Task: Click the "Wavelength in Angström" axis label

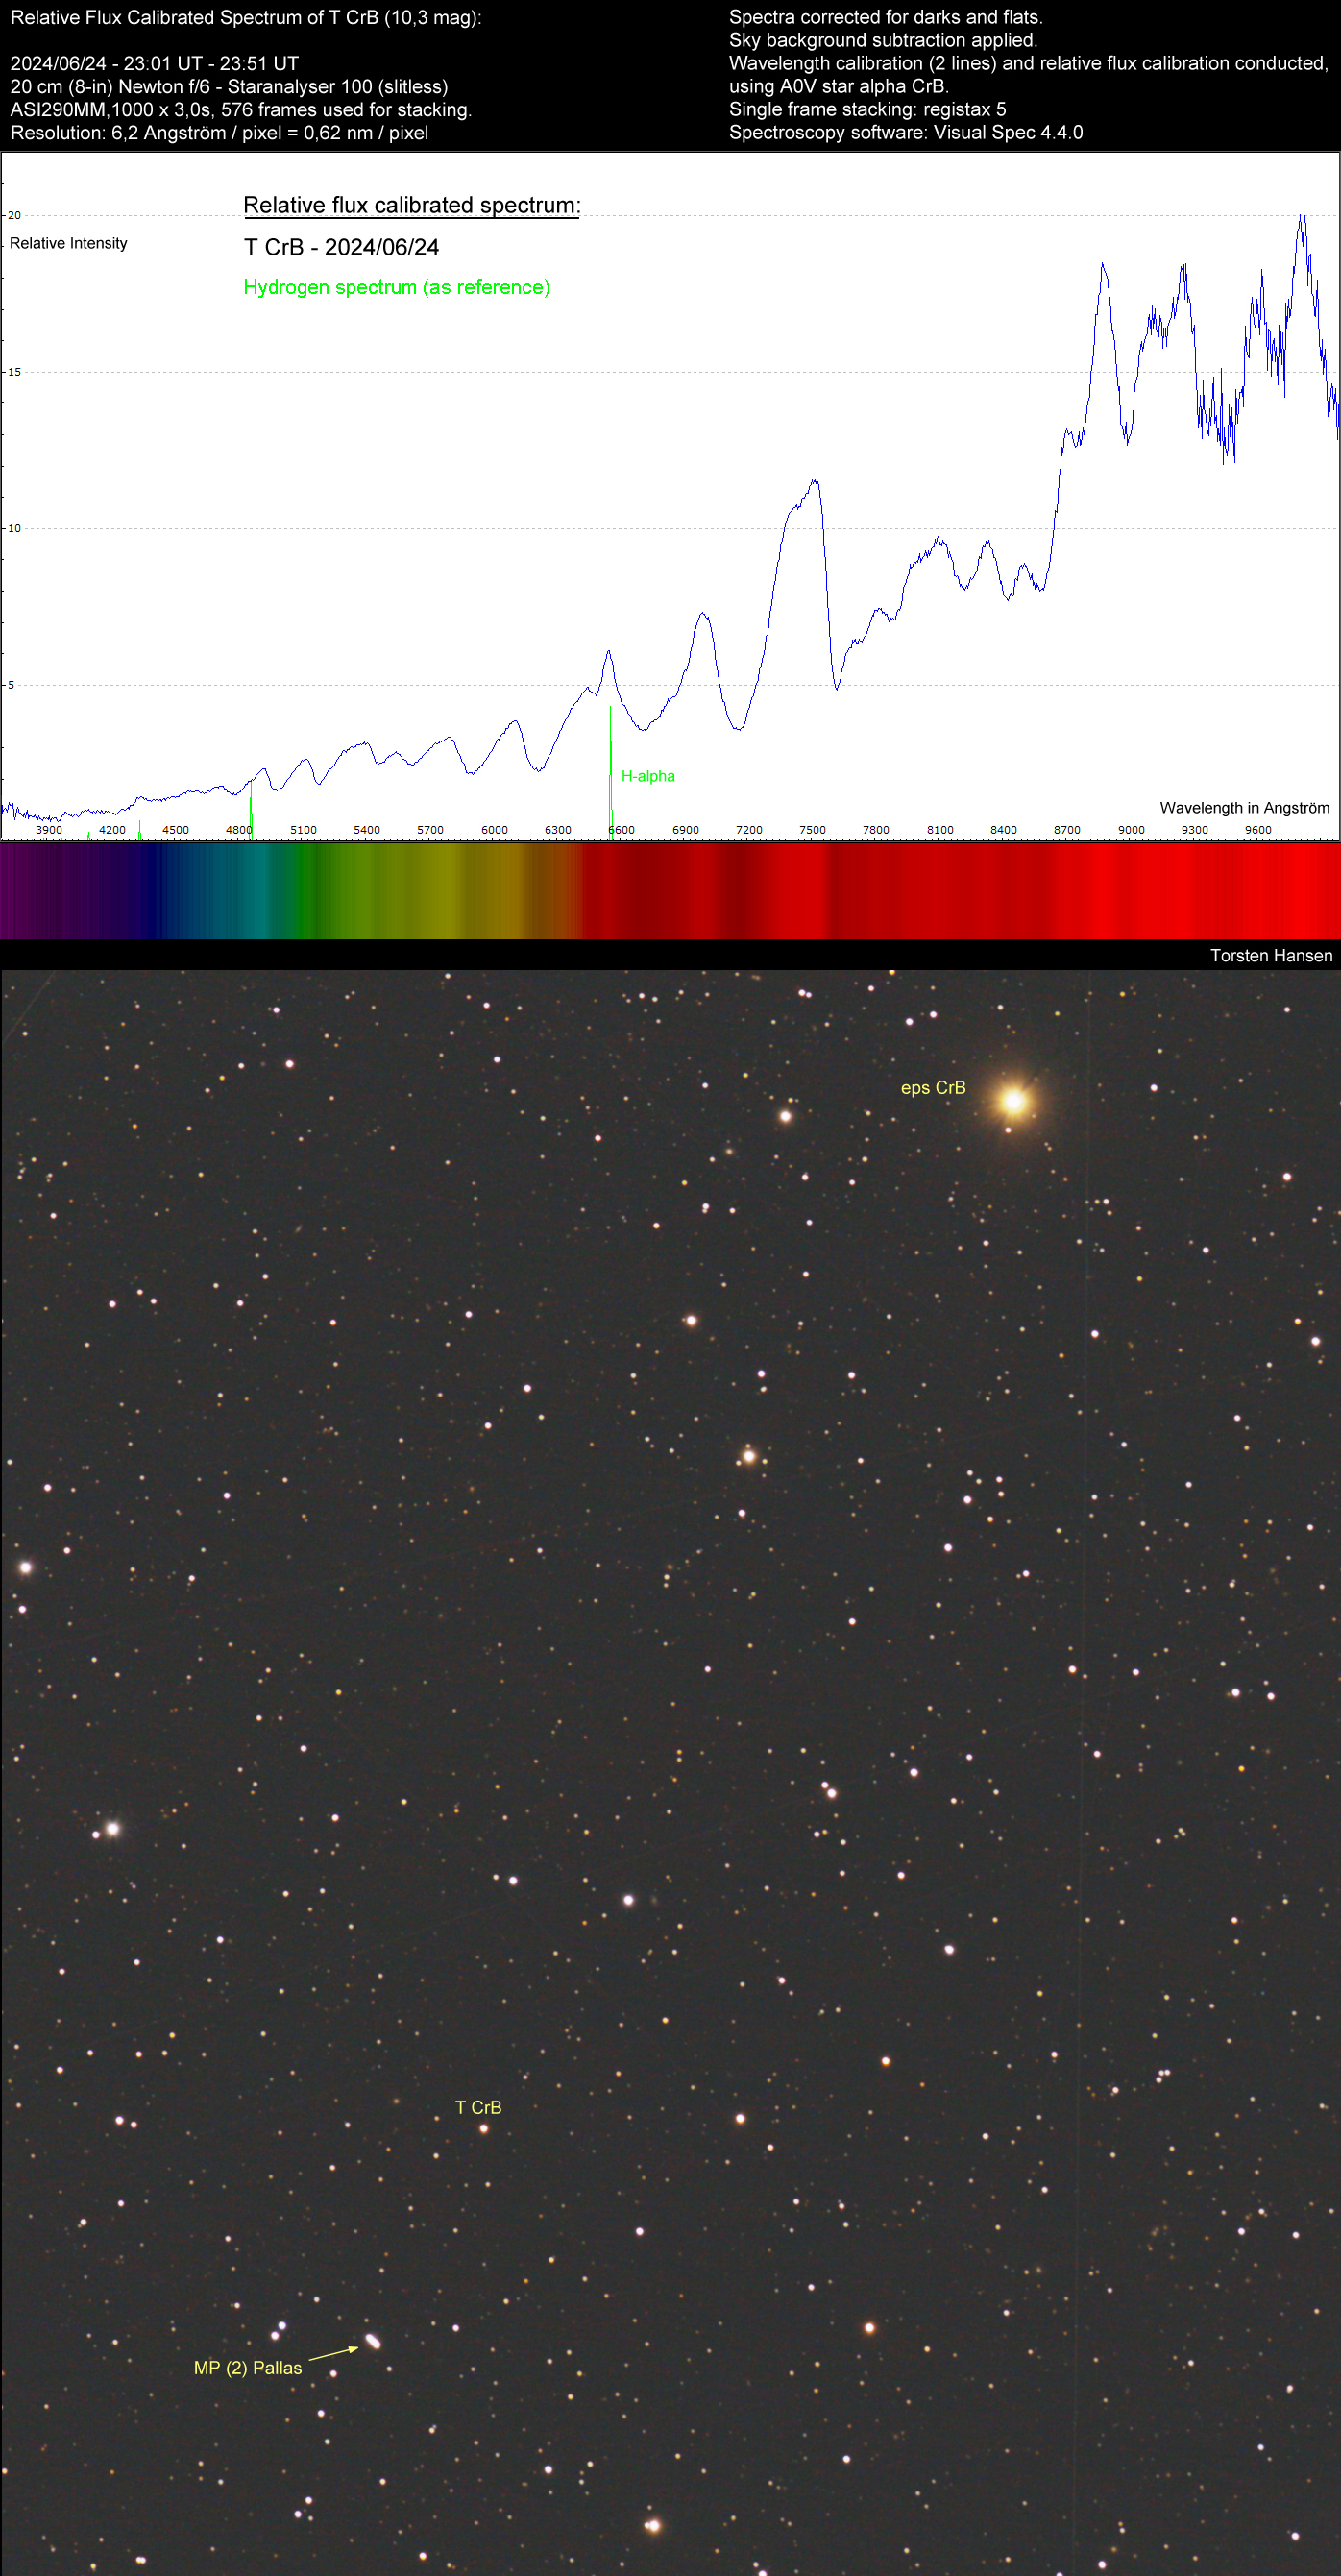Action: [x=1244, y=808]
